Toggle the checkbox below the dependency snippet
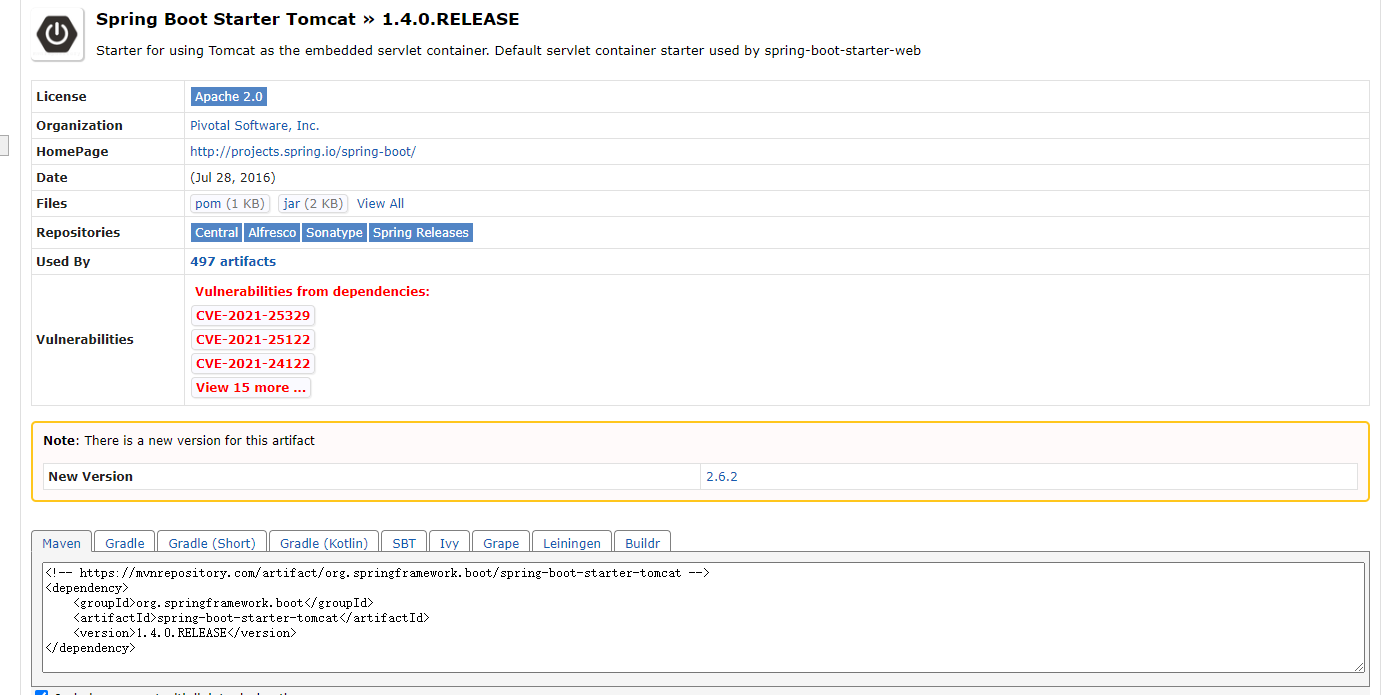Screen dimensions: 1389x695 [41, 692]
